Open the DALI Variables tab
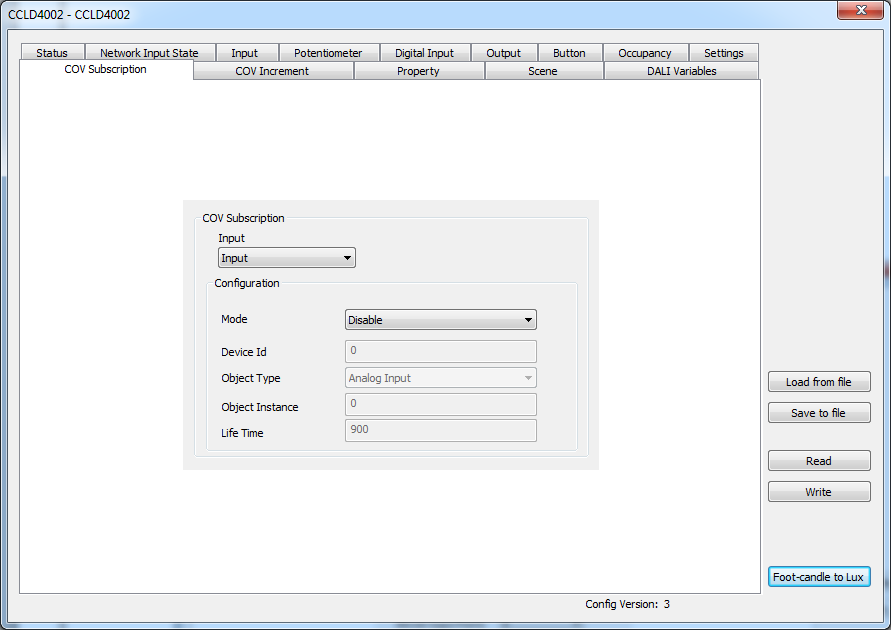Viewport: 891px width, 630px height. [681, 71]
